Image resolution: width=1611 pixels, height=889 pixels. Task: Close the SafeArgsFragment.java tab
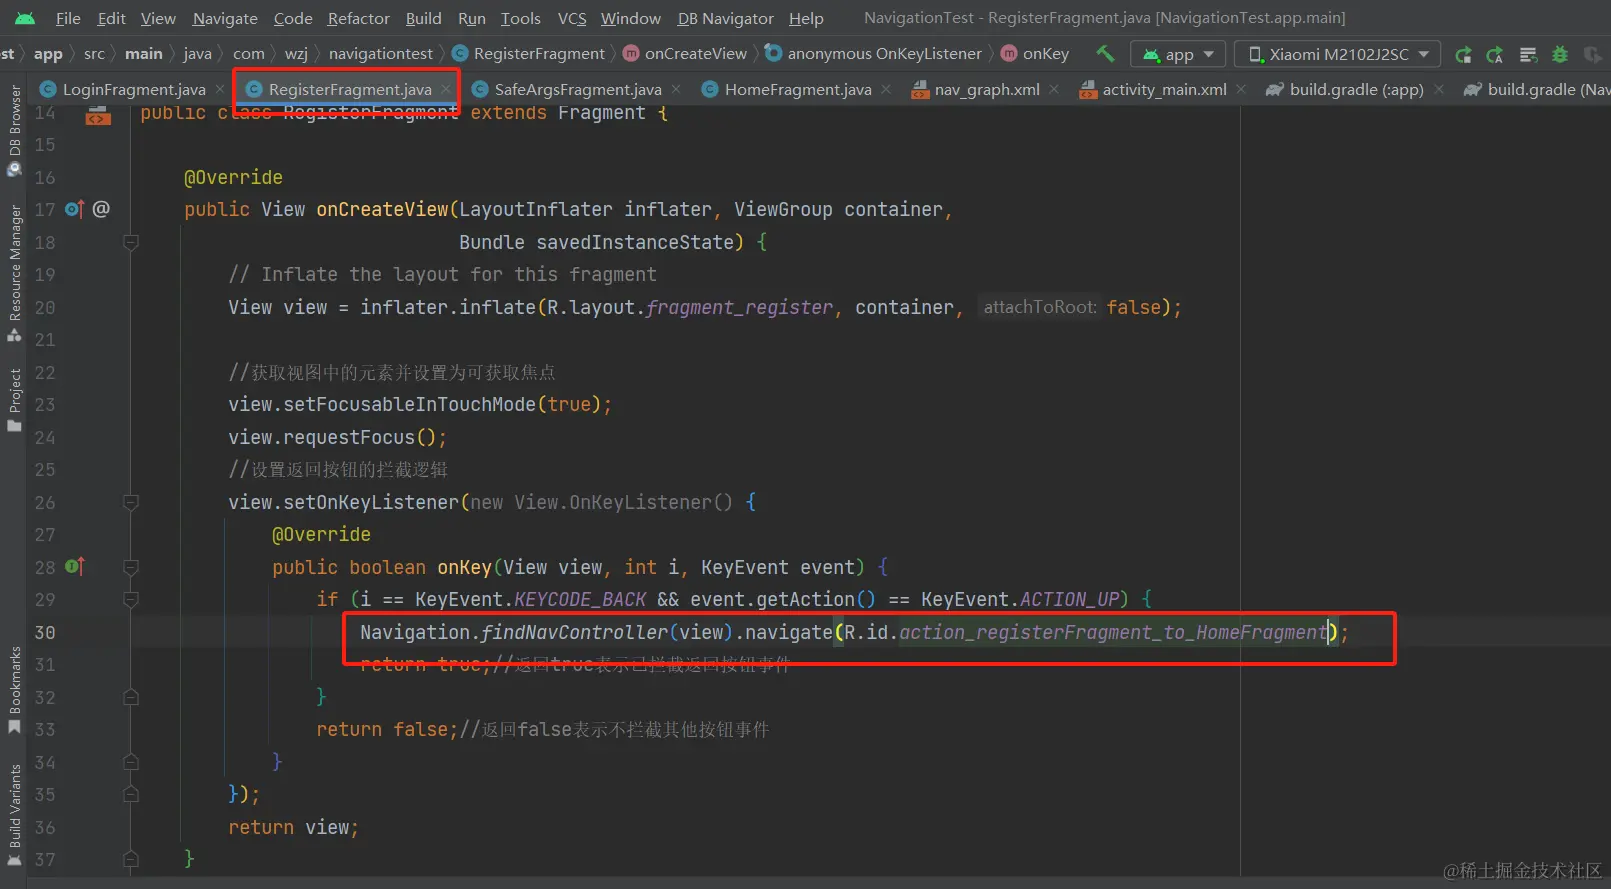[x=676, y=90]
